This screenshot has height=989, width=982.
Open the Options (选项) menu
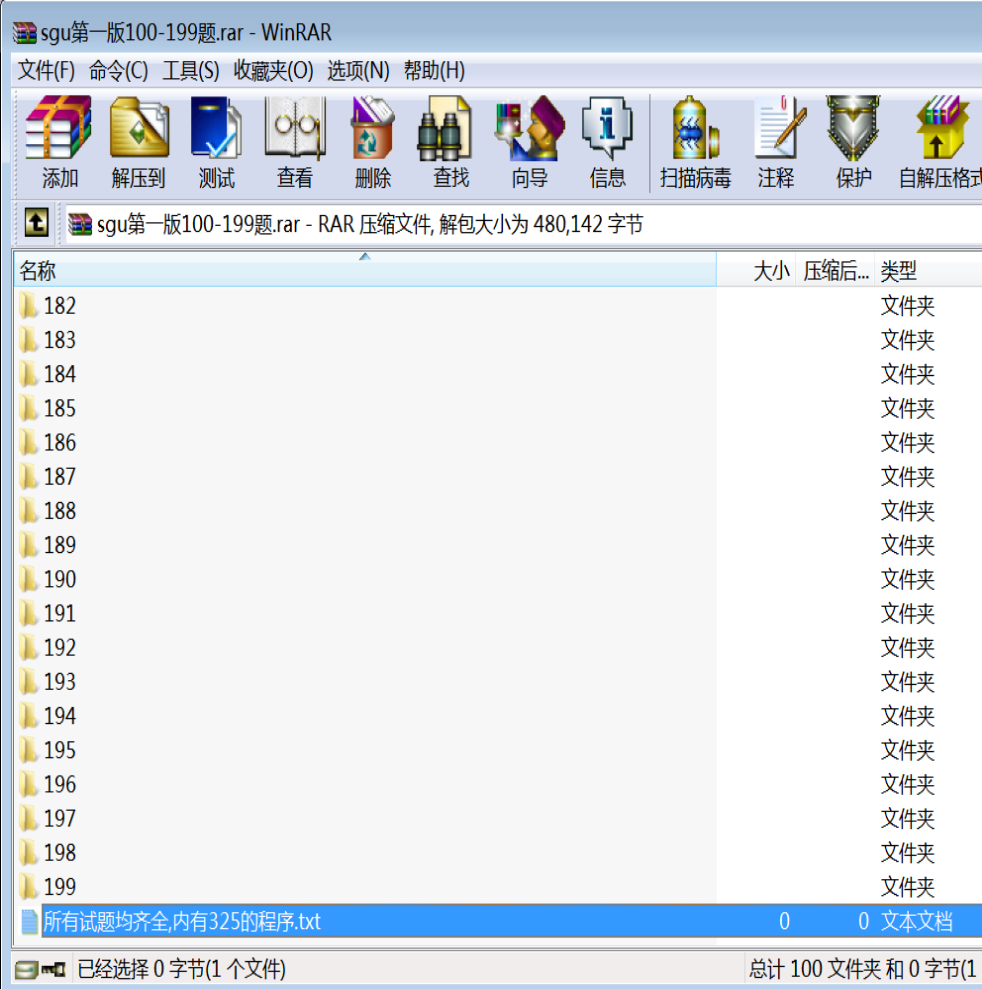[358, 70]
